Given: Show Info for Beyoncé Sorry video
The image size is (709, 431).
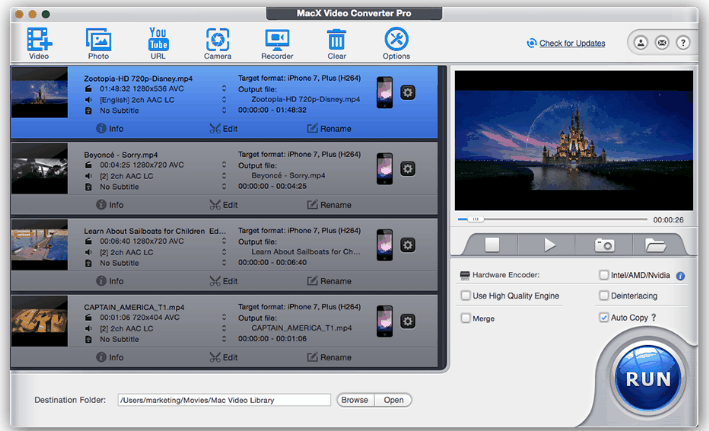Looking at the screenshot, I should tap(110, 205).
